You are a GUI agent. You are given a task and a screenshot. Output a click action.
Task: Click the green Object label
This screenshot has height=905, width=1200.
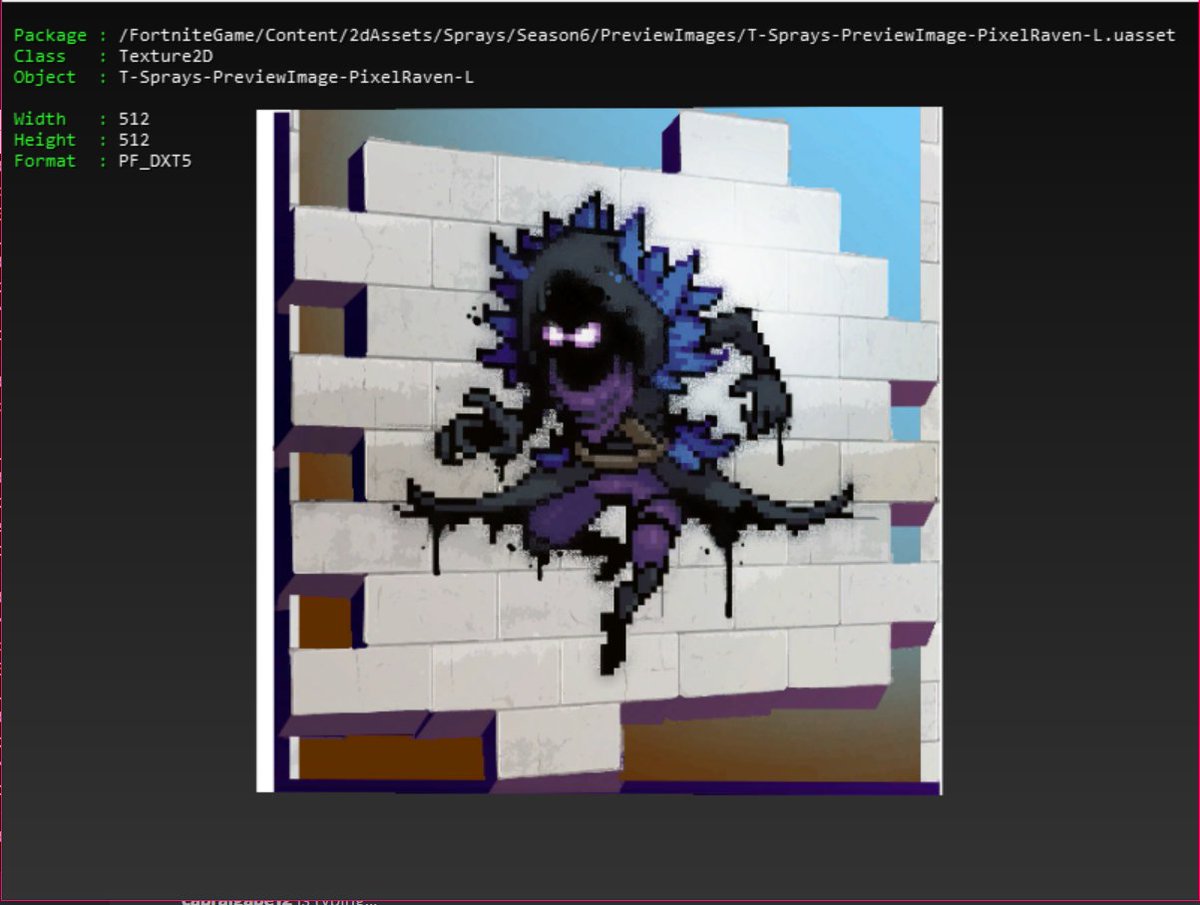pyautogui.click(x=45, y=77)
